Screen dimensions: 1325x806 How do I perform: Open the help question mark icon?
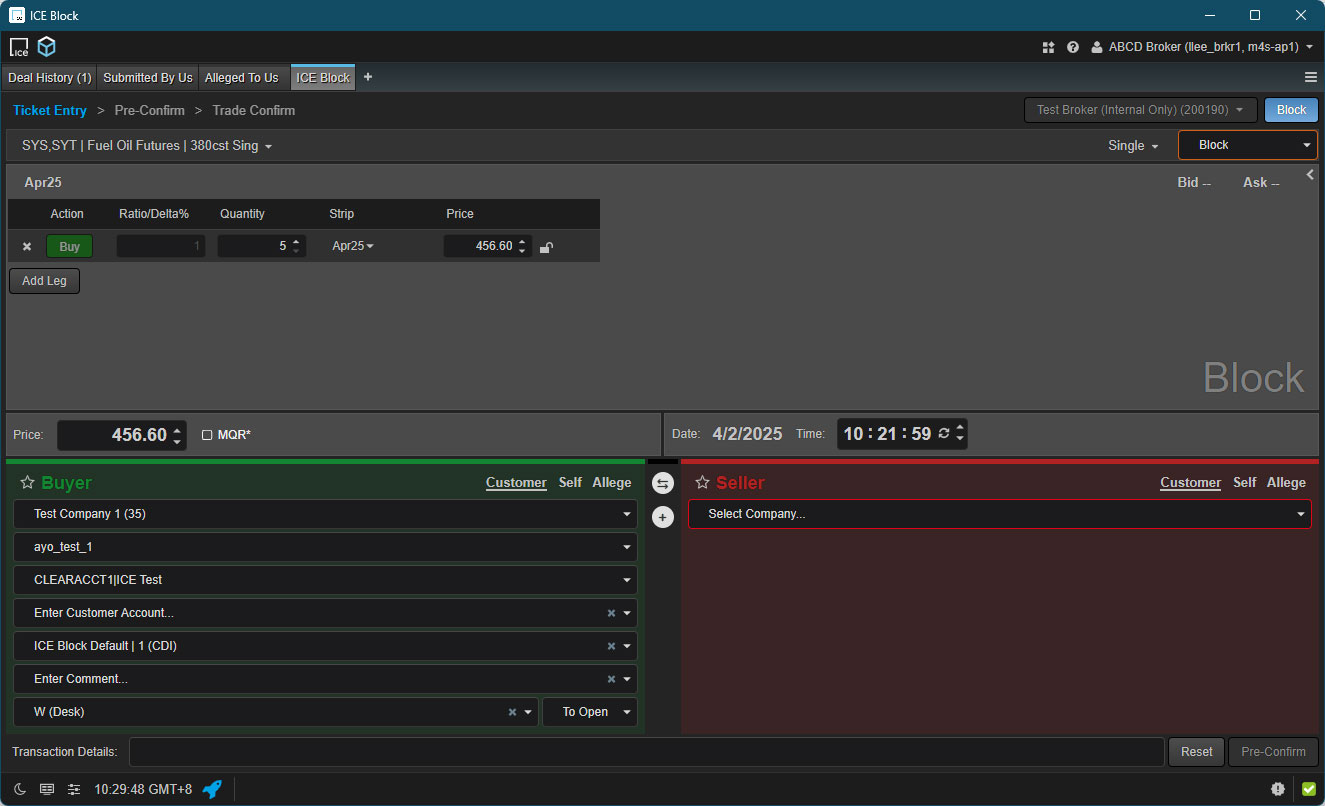[1073, 47]
